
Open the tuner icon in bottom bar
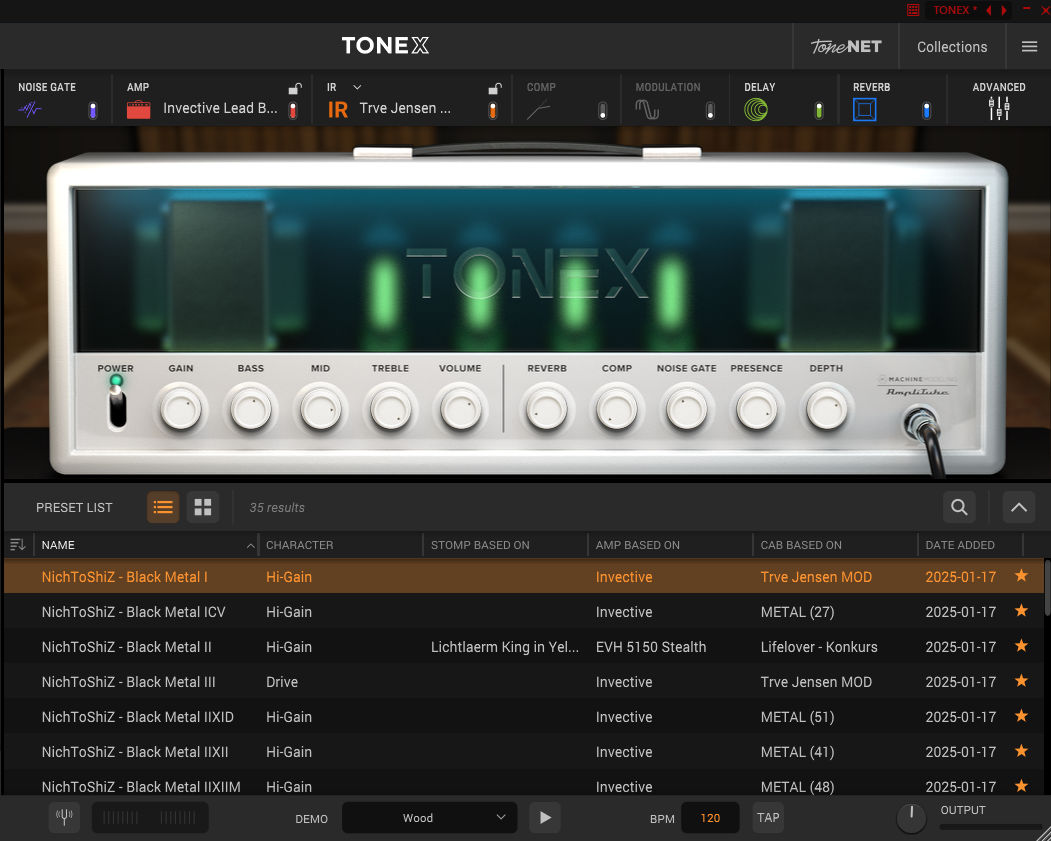(64, 817)
